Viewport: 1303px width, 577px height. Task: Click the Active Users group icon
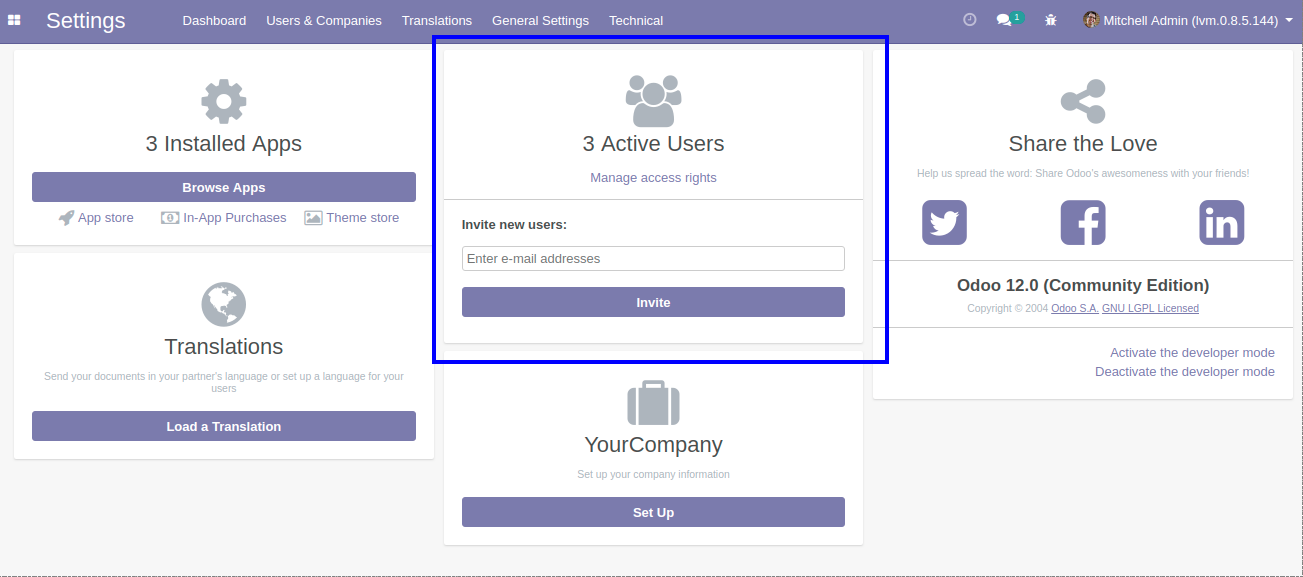pos(653,101)
